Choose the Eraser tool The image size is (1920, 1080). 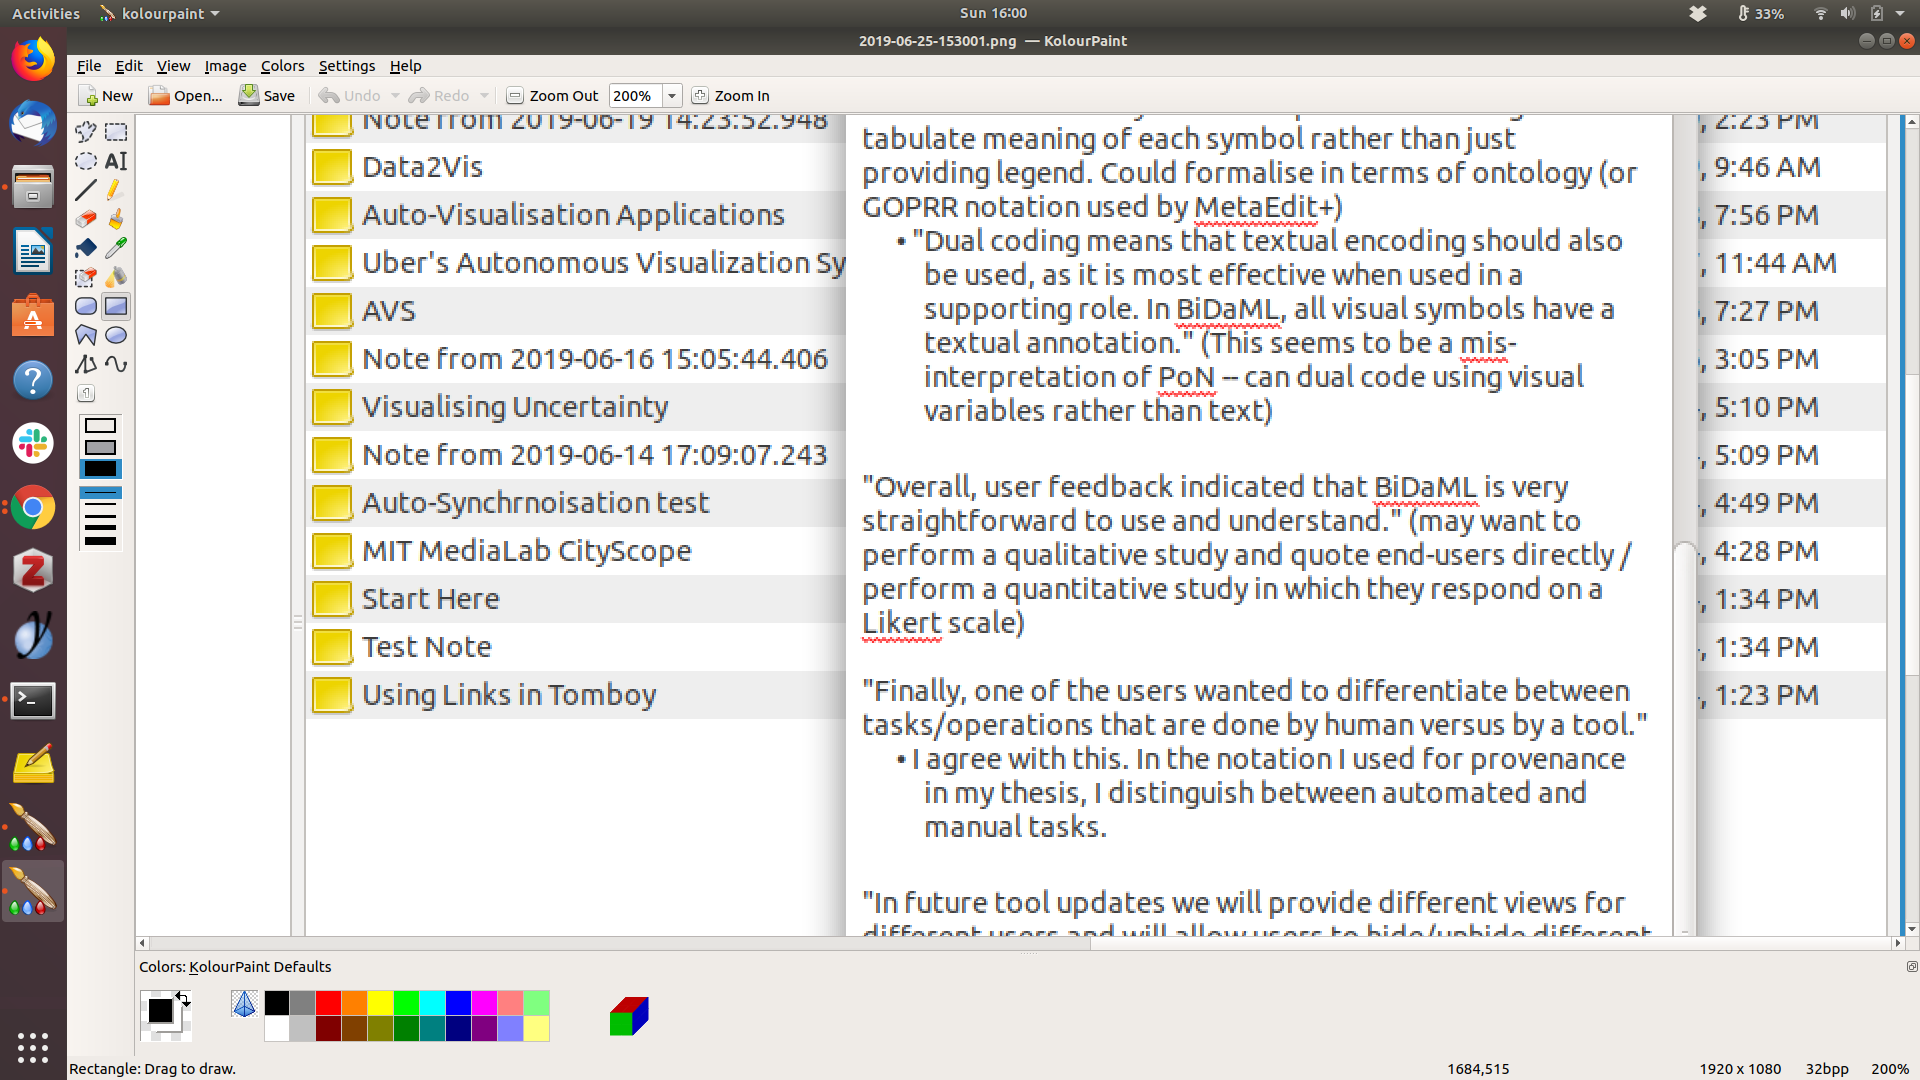pos(86,219)
